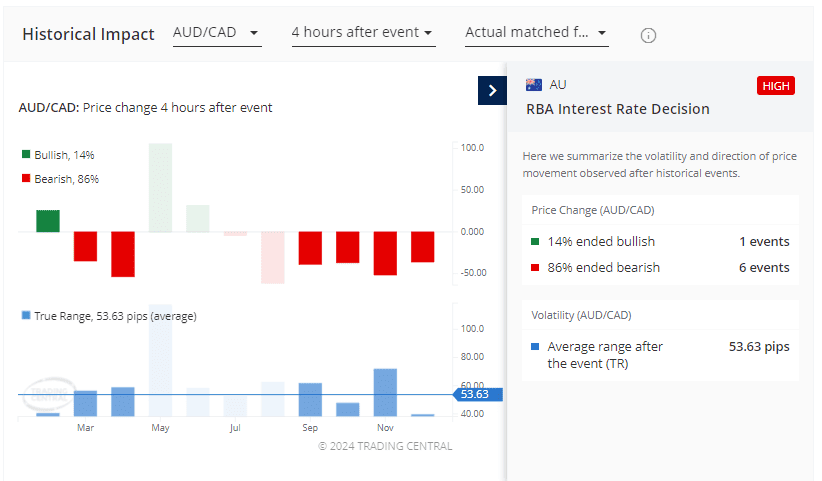The width and height of the screenshot is (822, 481).
Task: Open the '4 hours after event' timeframe dropdown
Action: [x=363, y=33]
